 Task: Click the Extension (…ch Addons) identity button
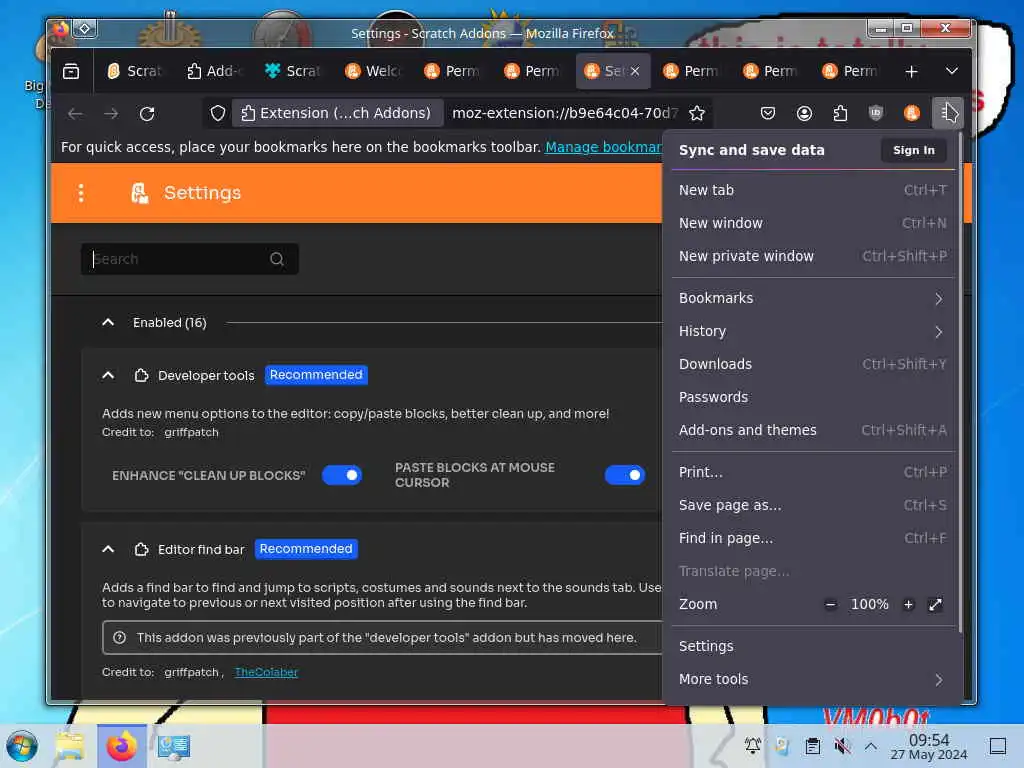click(x=336, y=113)
